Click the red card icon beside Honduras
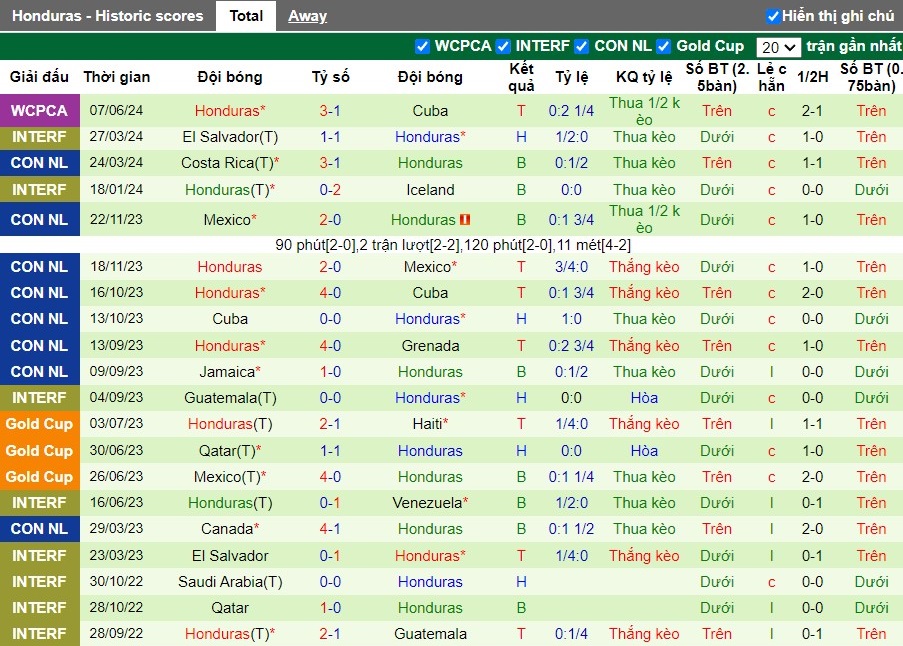Viewport: 903px width, 646px height. point(465,219)
